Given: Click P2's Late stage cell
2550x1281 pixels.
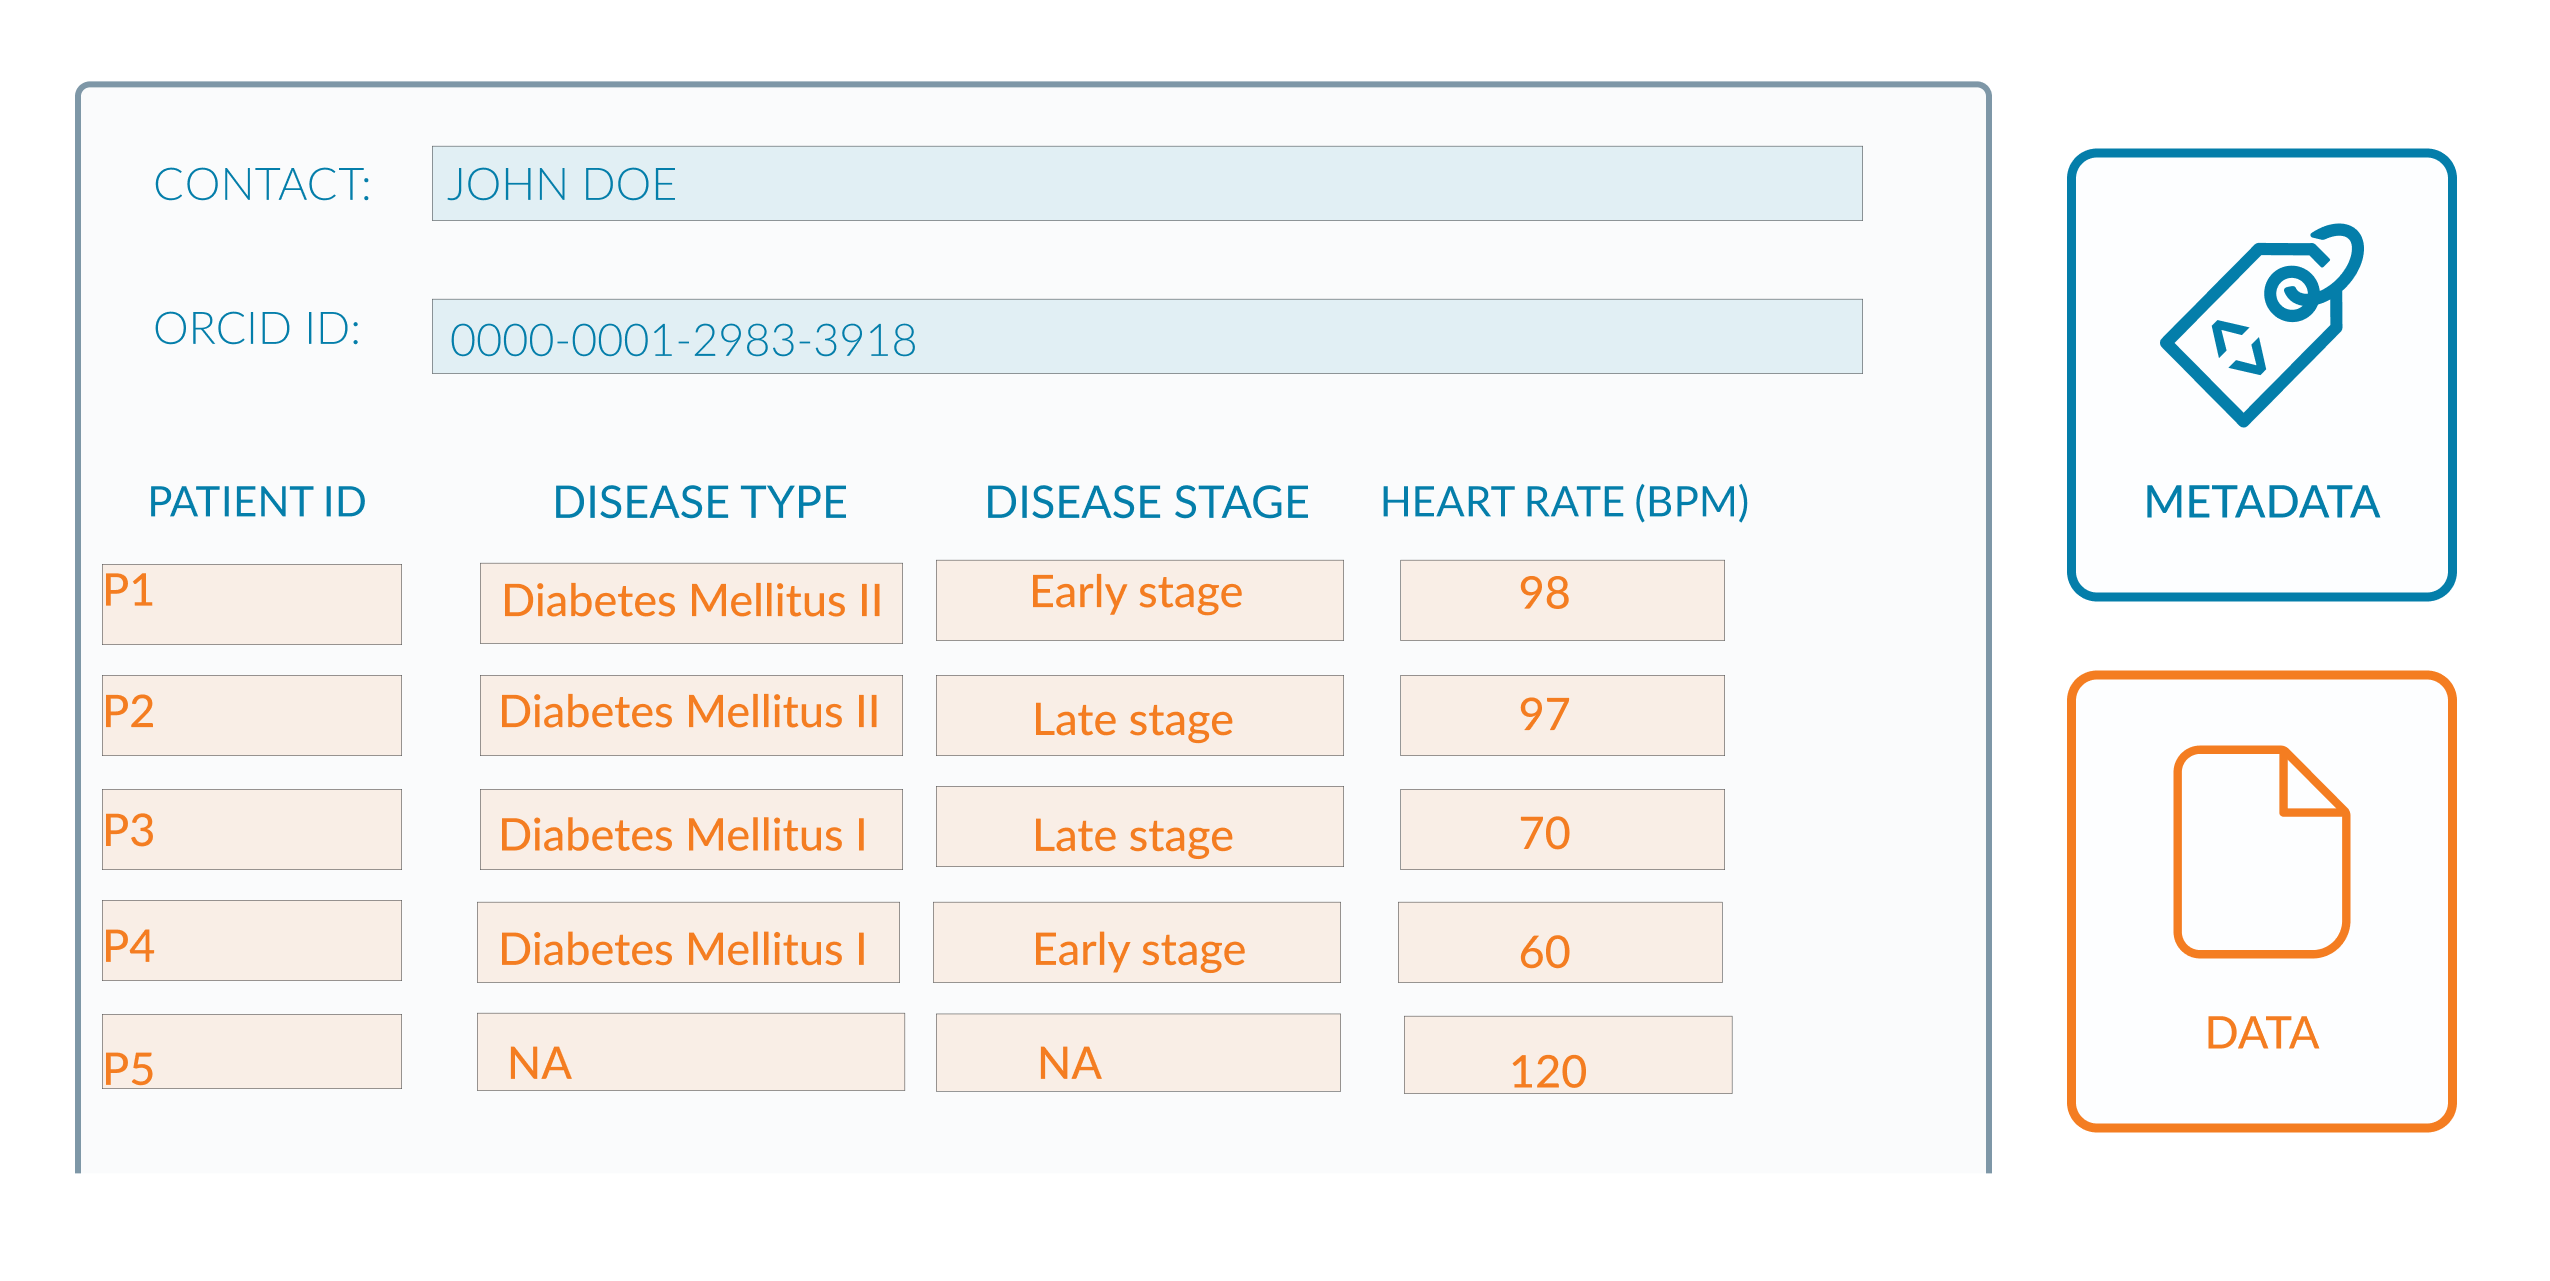Looking at the screenshot, I should [x=1140, y=715].
